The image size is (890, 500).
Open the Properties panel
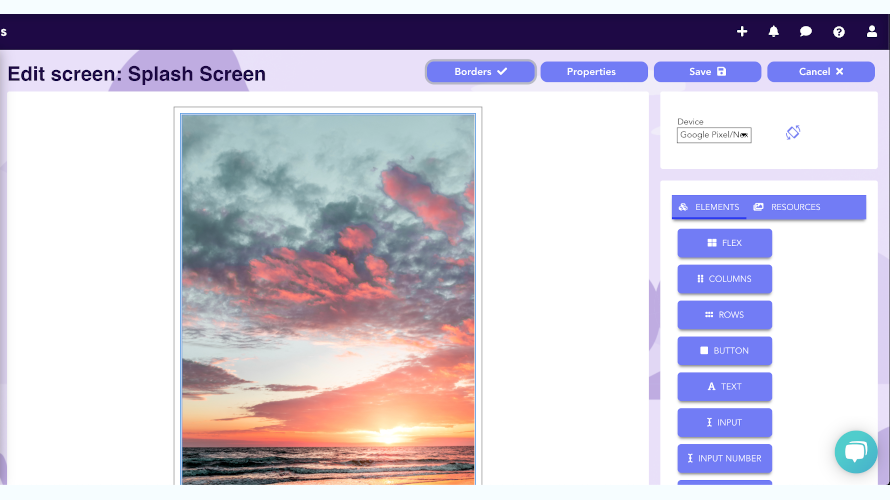point(594,72)
